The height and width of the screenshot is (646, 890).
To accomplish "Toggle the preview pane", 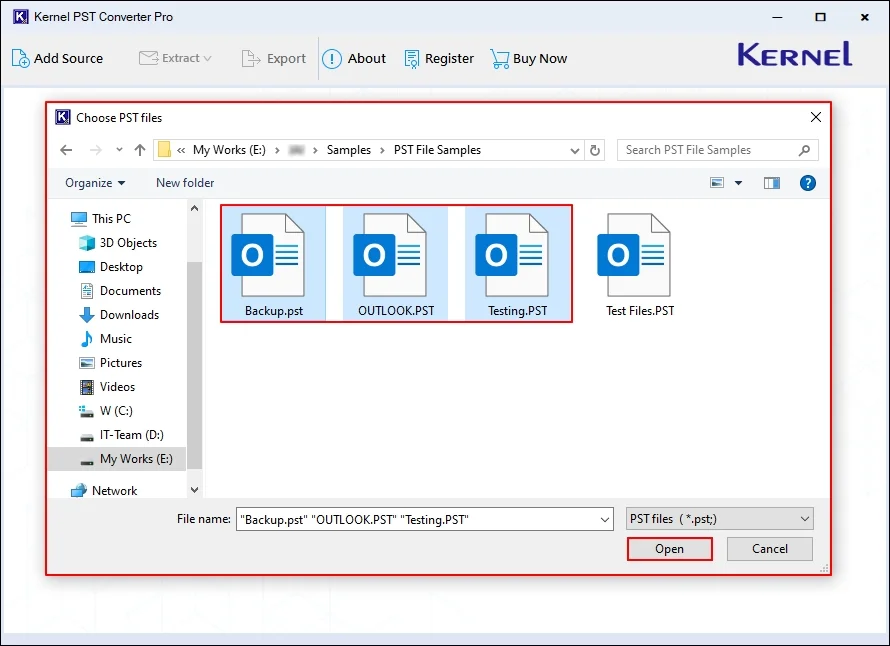I will (771, 183).
